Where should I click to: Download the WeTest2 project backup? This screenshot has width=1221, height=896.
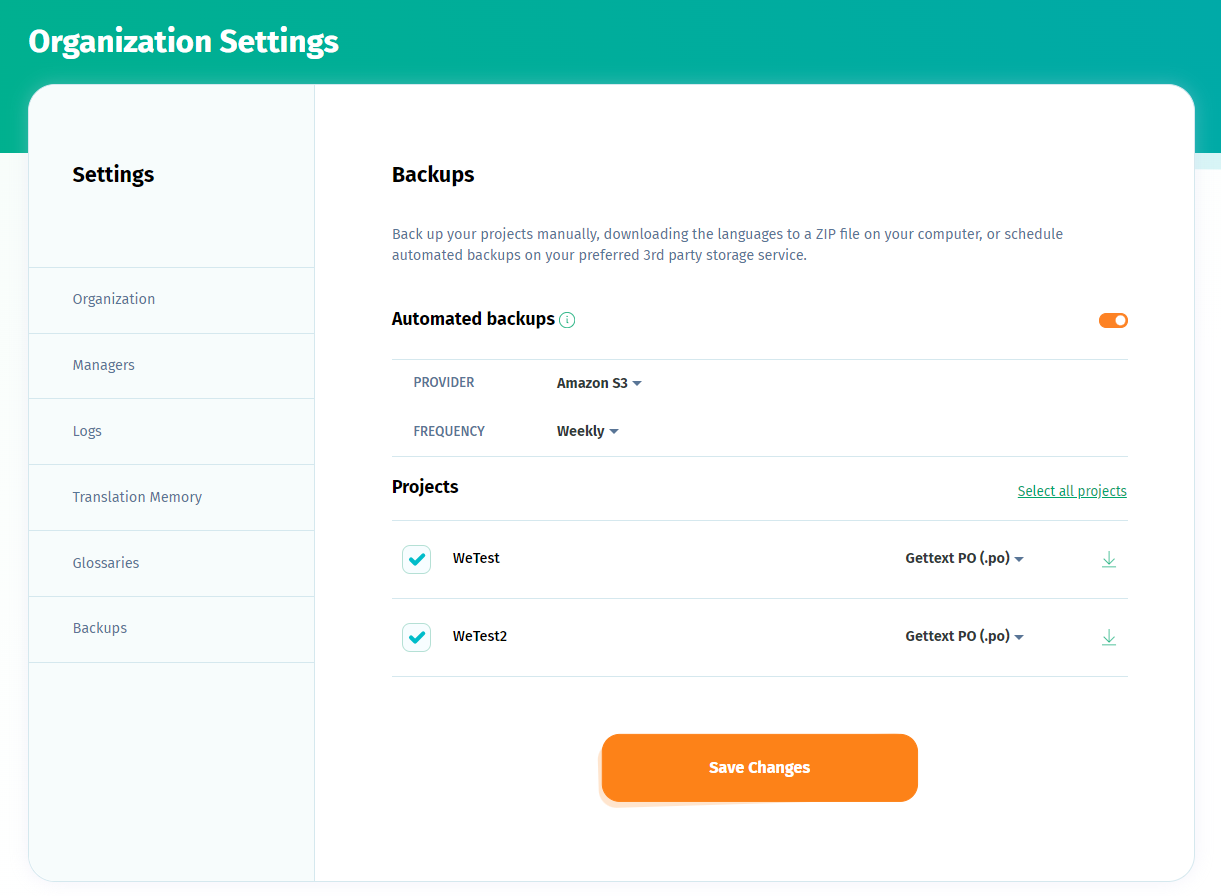[1109, 637]
